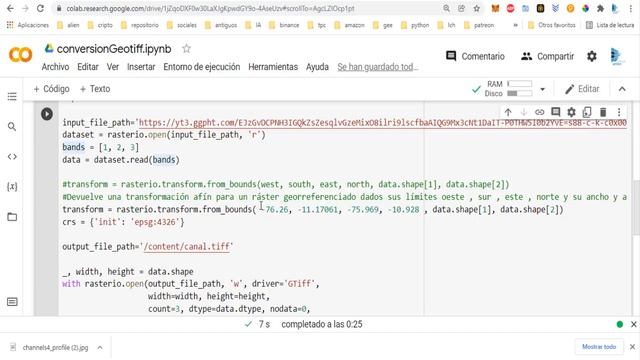Screen dimensions: 640x360
Task: Add a new code cell with + Código
Action: click(51, 89)
